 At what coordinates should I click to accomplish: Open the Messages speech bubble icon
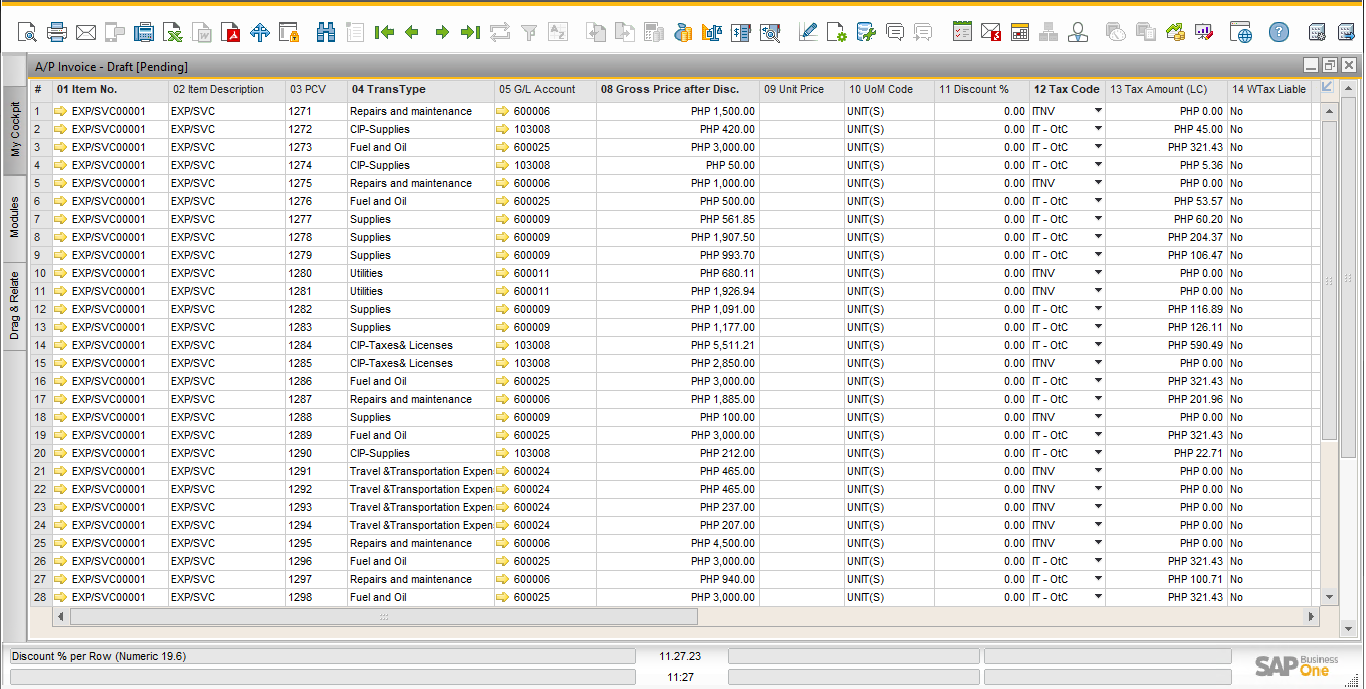895,33
